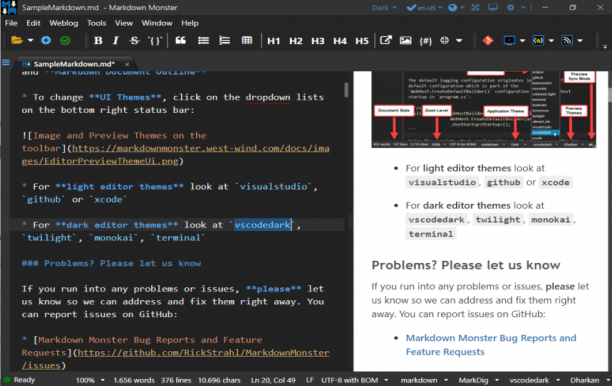Save the document with the green check icon

[x=65, y=40]
